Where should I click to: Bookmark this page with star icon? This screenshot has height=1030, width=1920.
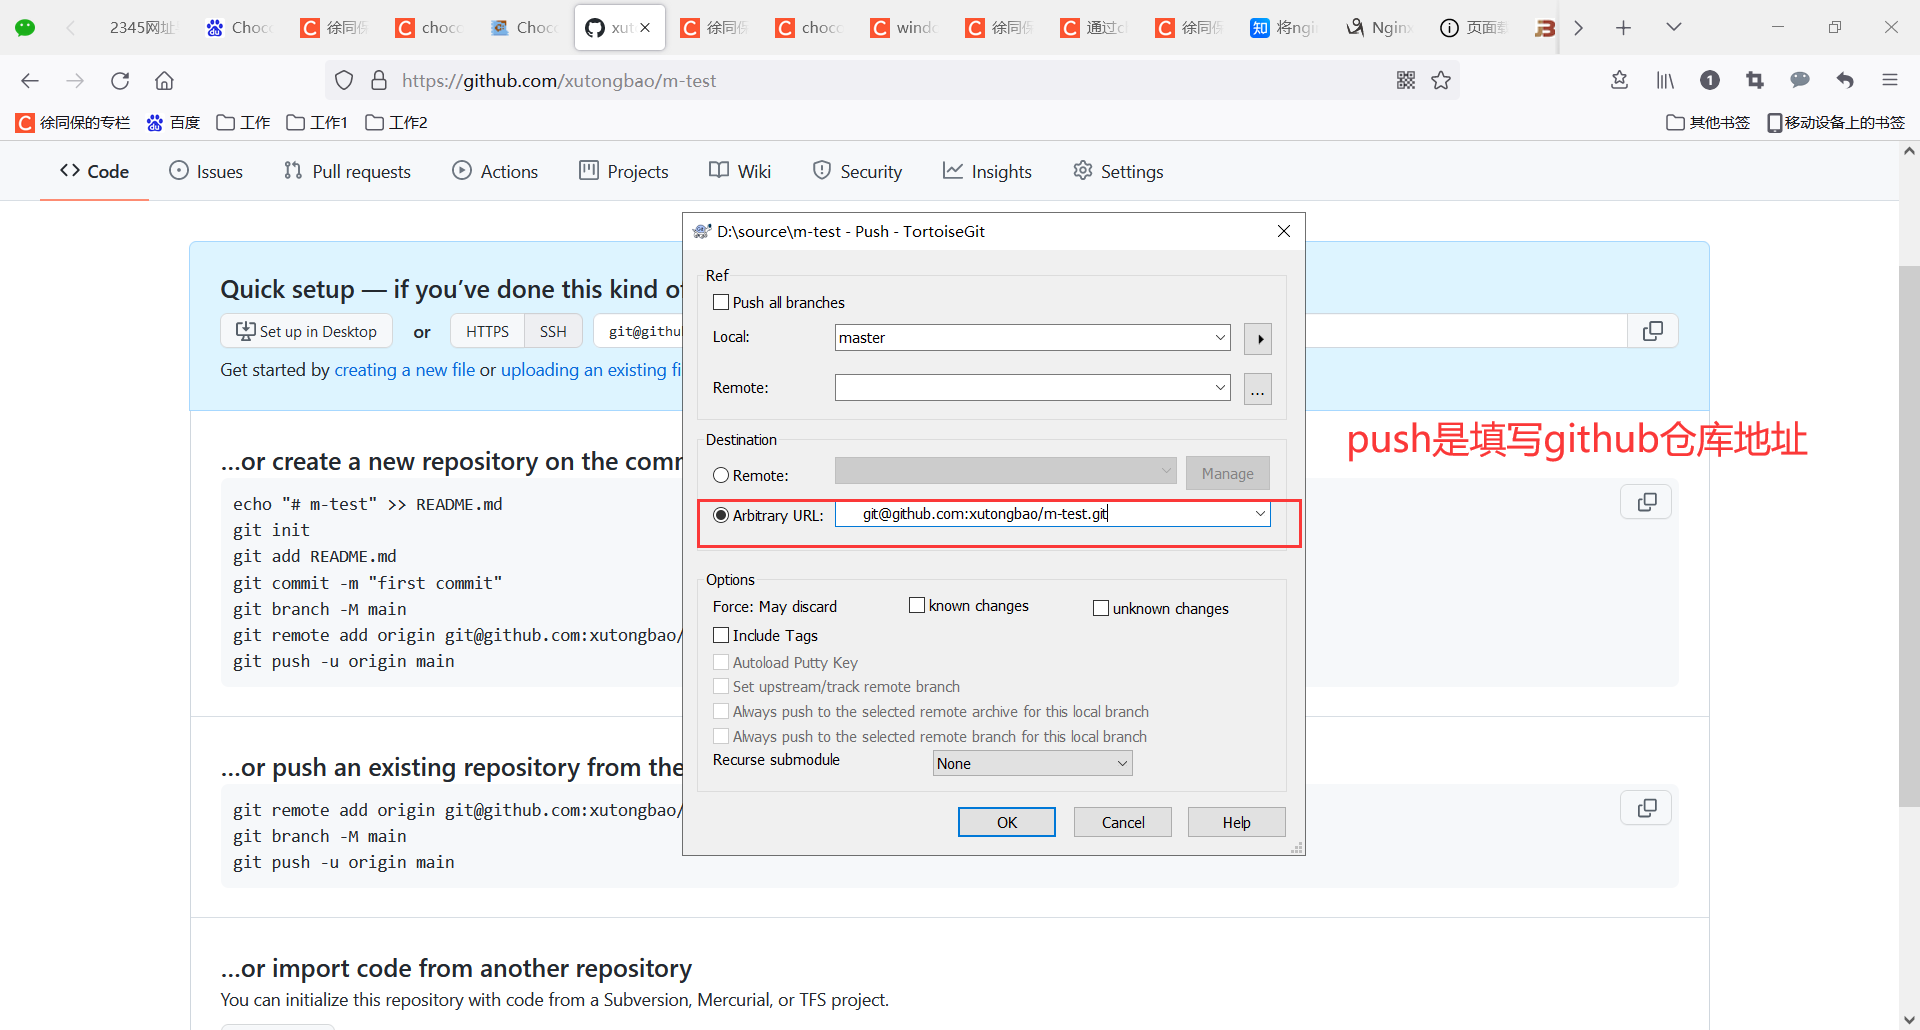pos(1441,81)
